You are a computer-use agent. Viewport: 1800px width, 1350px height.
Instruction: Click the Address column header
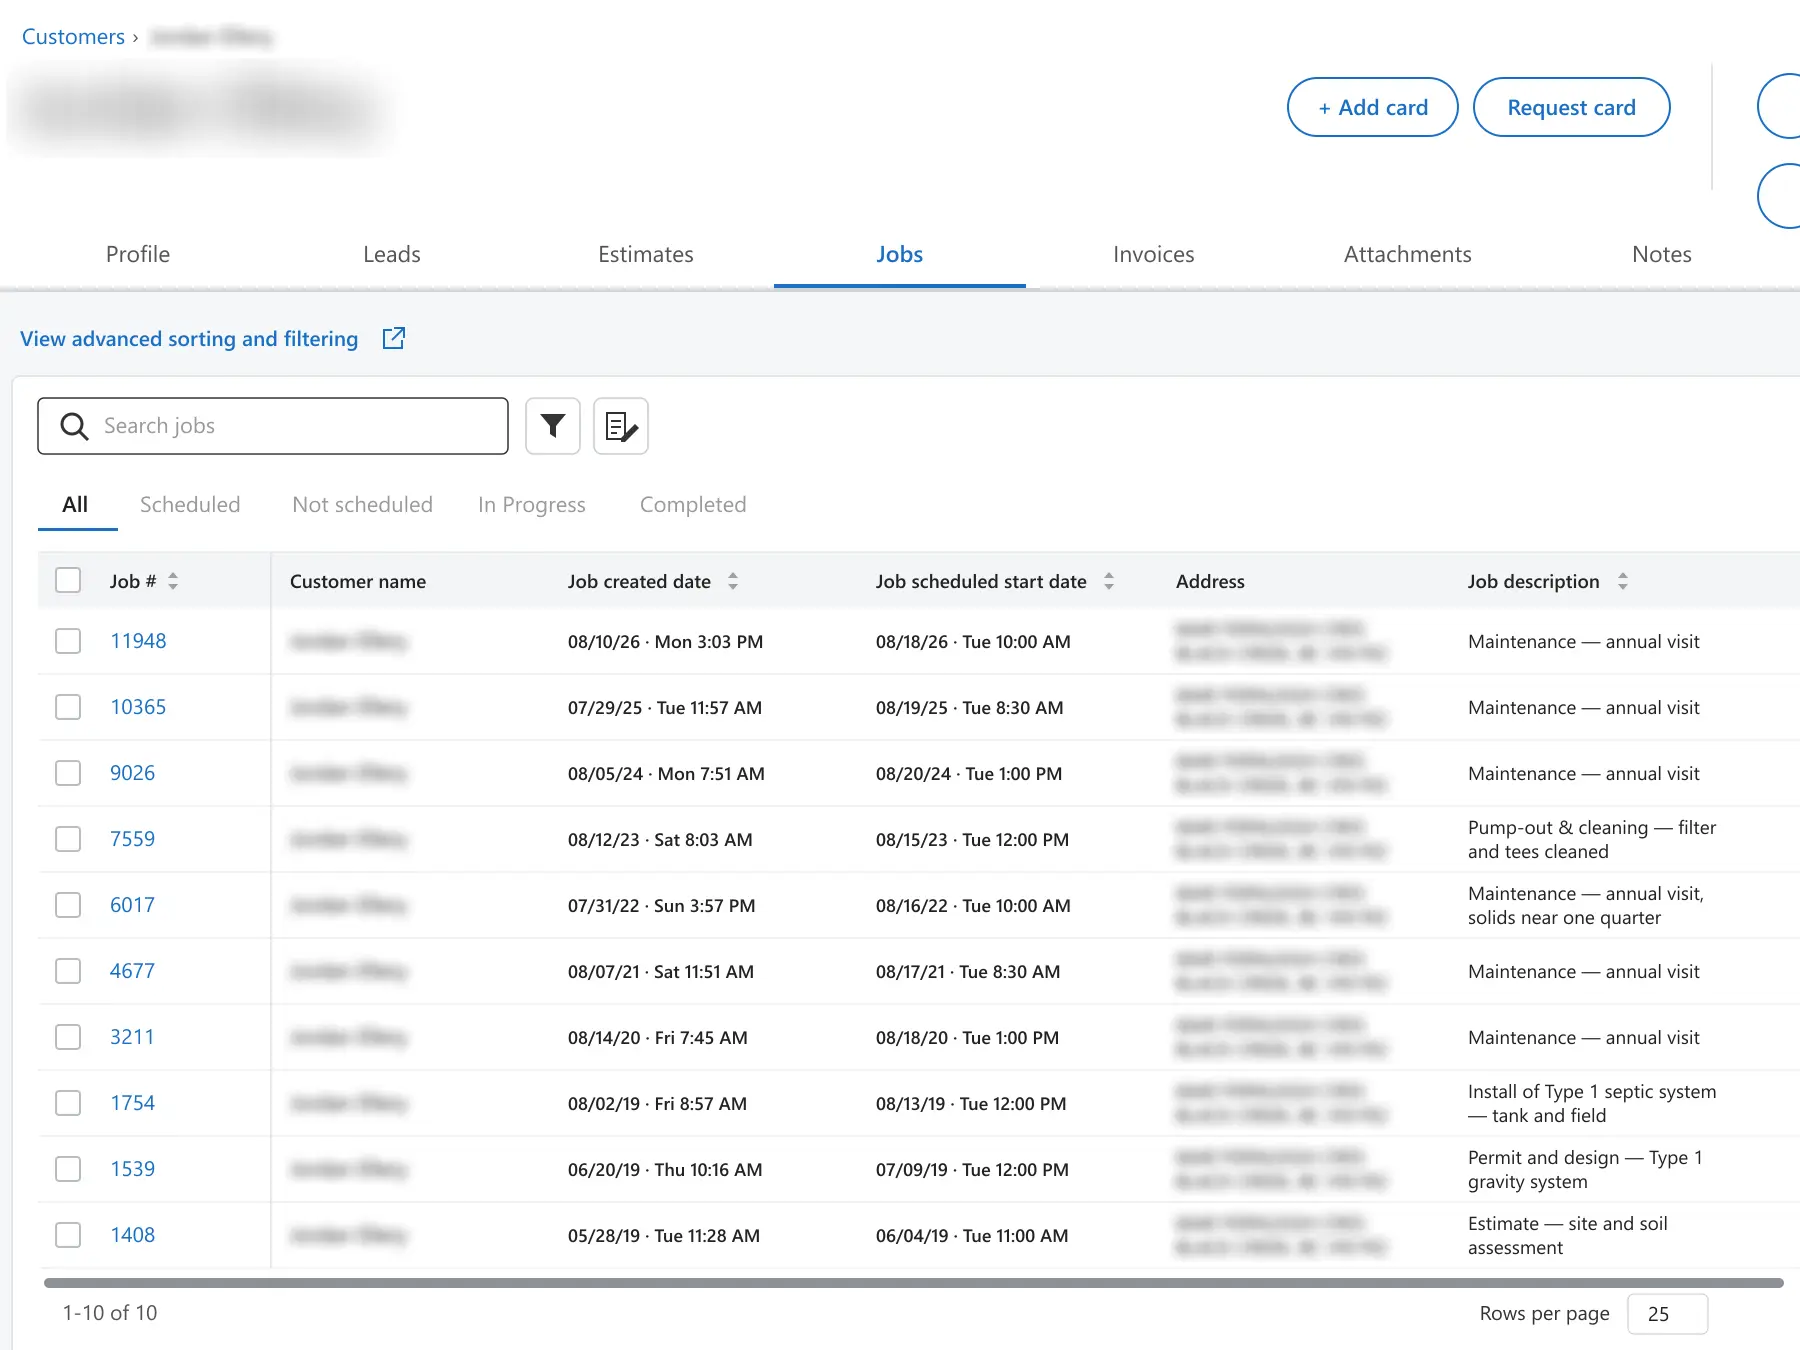coord(1210,581)
